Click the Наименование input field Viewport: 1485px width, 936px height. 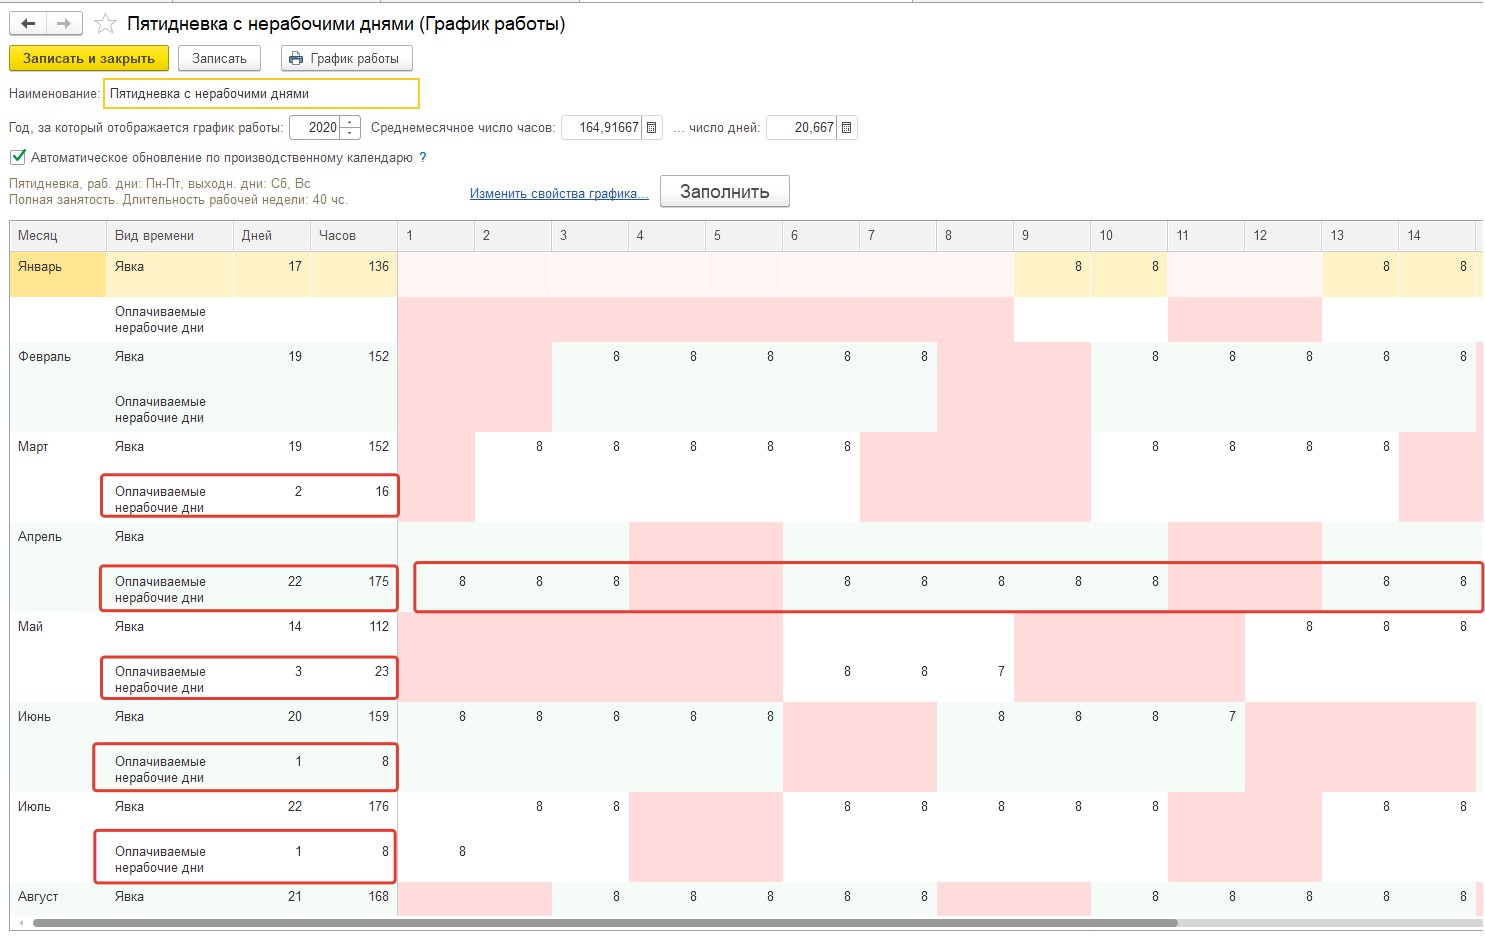[x=261, y=94]
